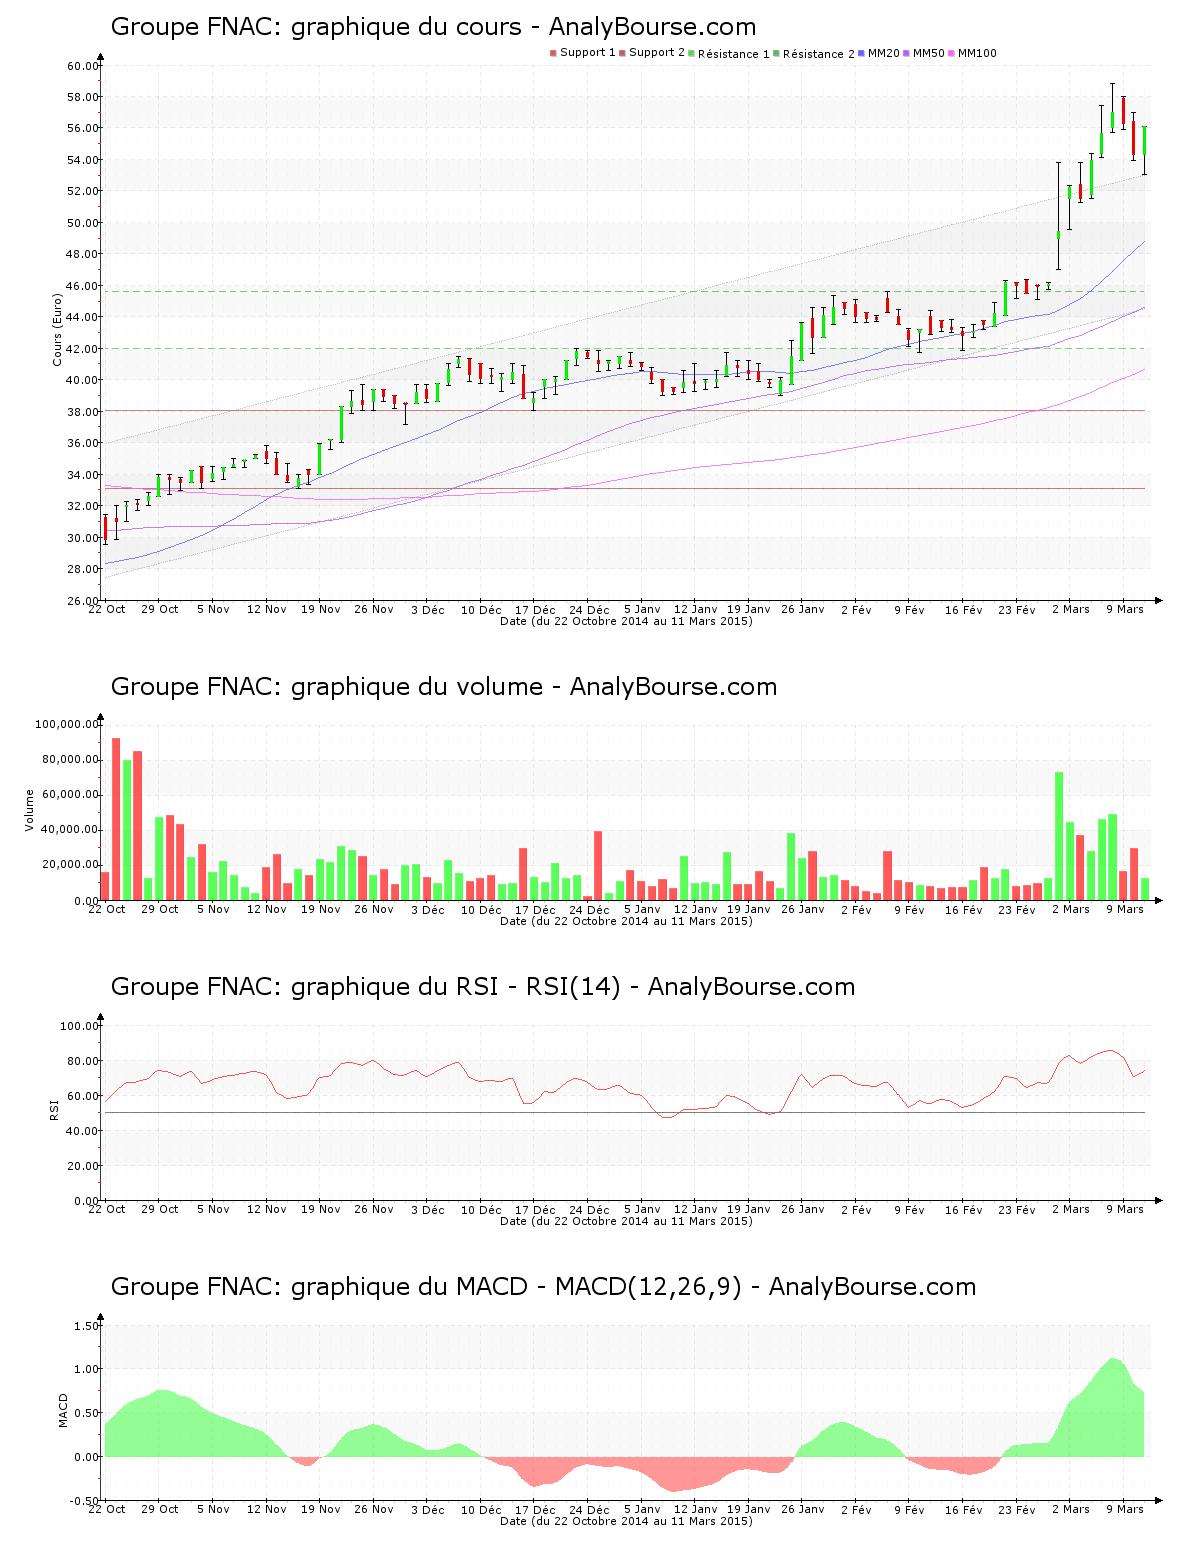Click the '100,000.00' value on volume axis
1200x1550 pixels.
(67, 724)
